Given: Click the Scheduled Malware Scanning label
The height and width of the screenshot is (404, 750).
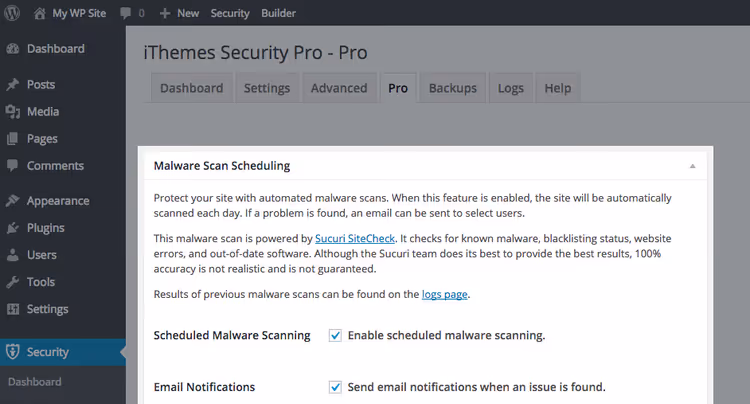Looking at the screenshot, I should click(232, 336).
